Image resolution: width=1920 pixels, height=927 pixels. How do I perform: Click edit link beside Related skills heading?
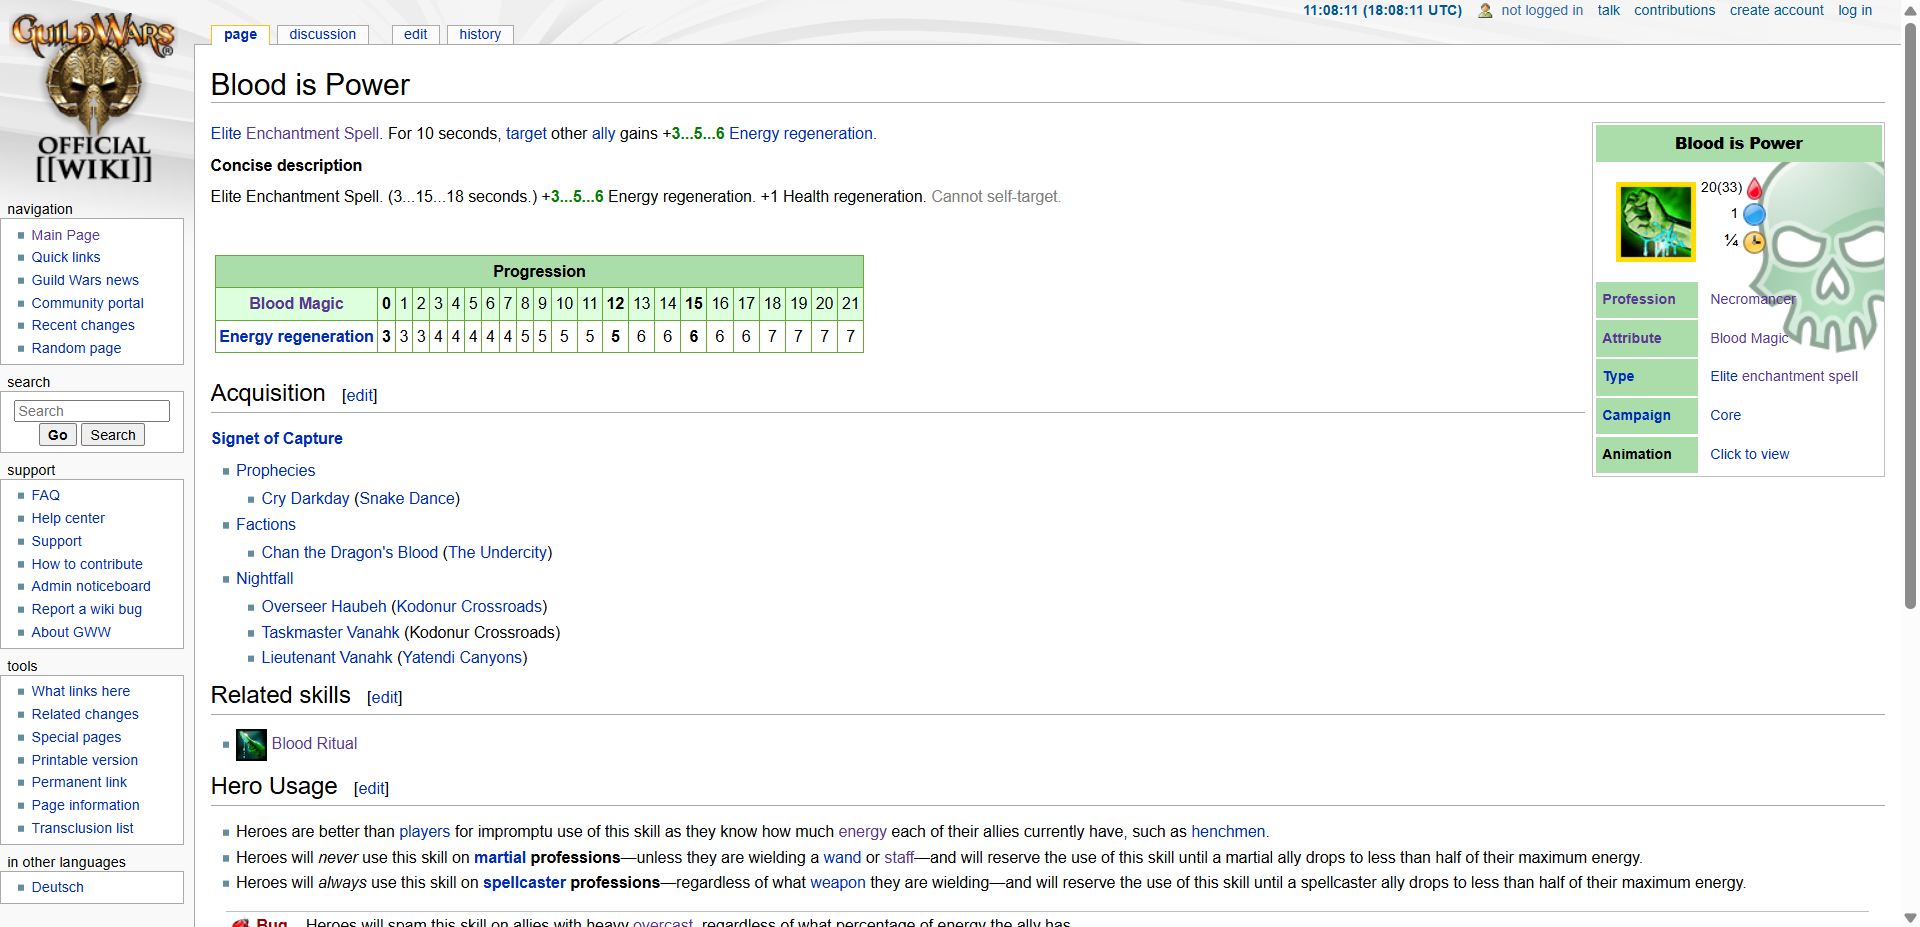[385, 698]
